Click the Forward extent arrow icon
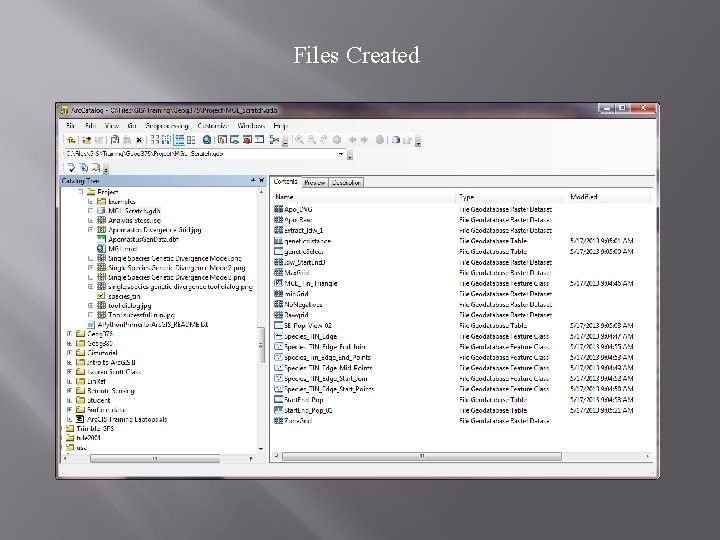 tap(365, 140)
